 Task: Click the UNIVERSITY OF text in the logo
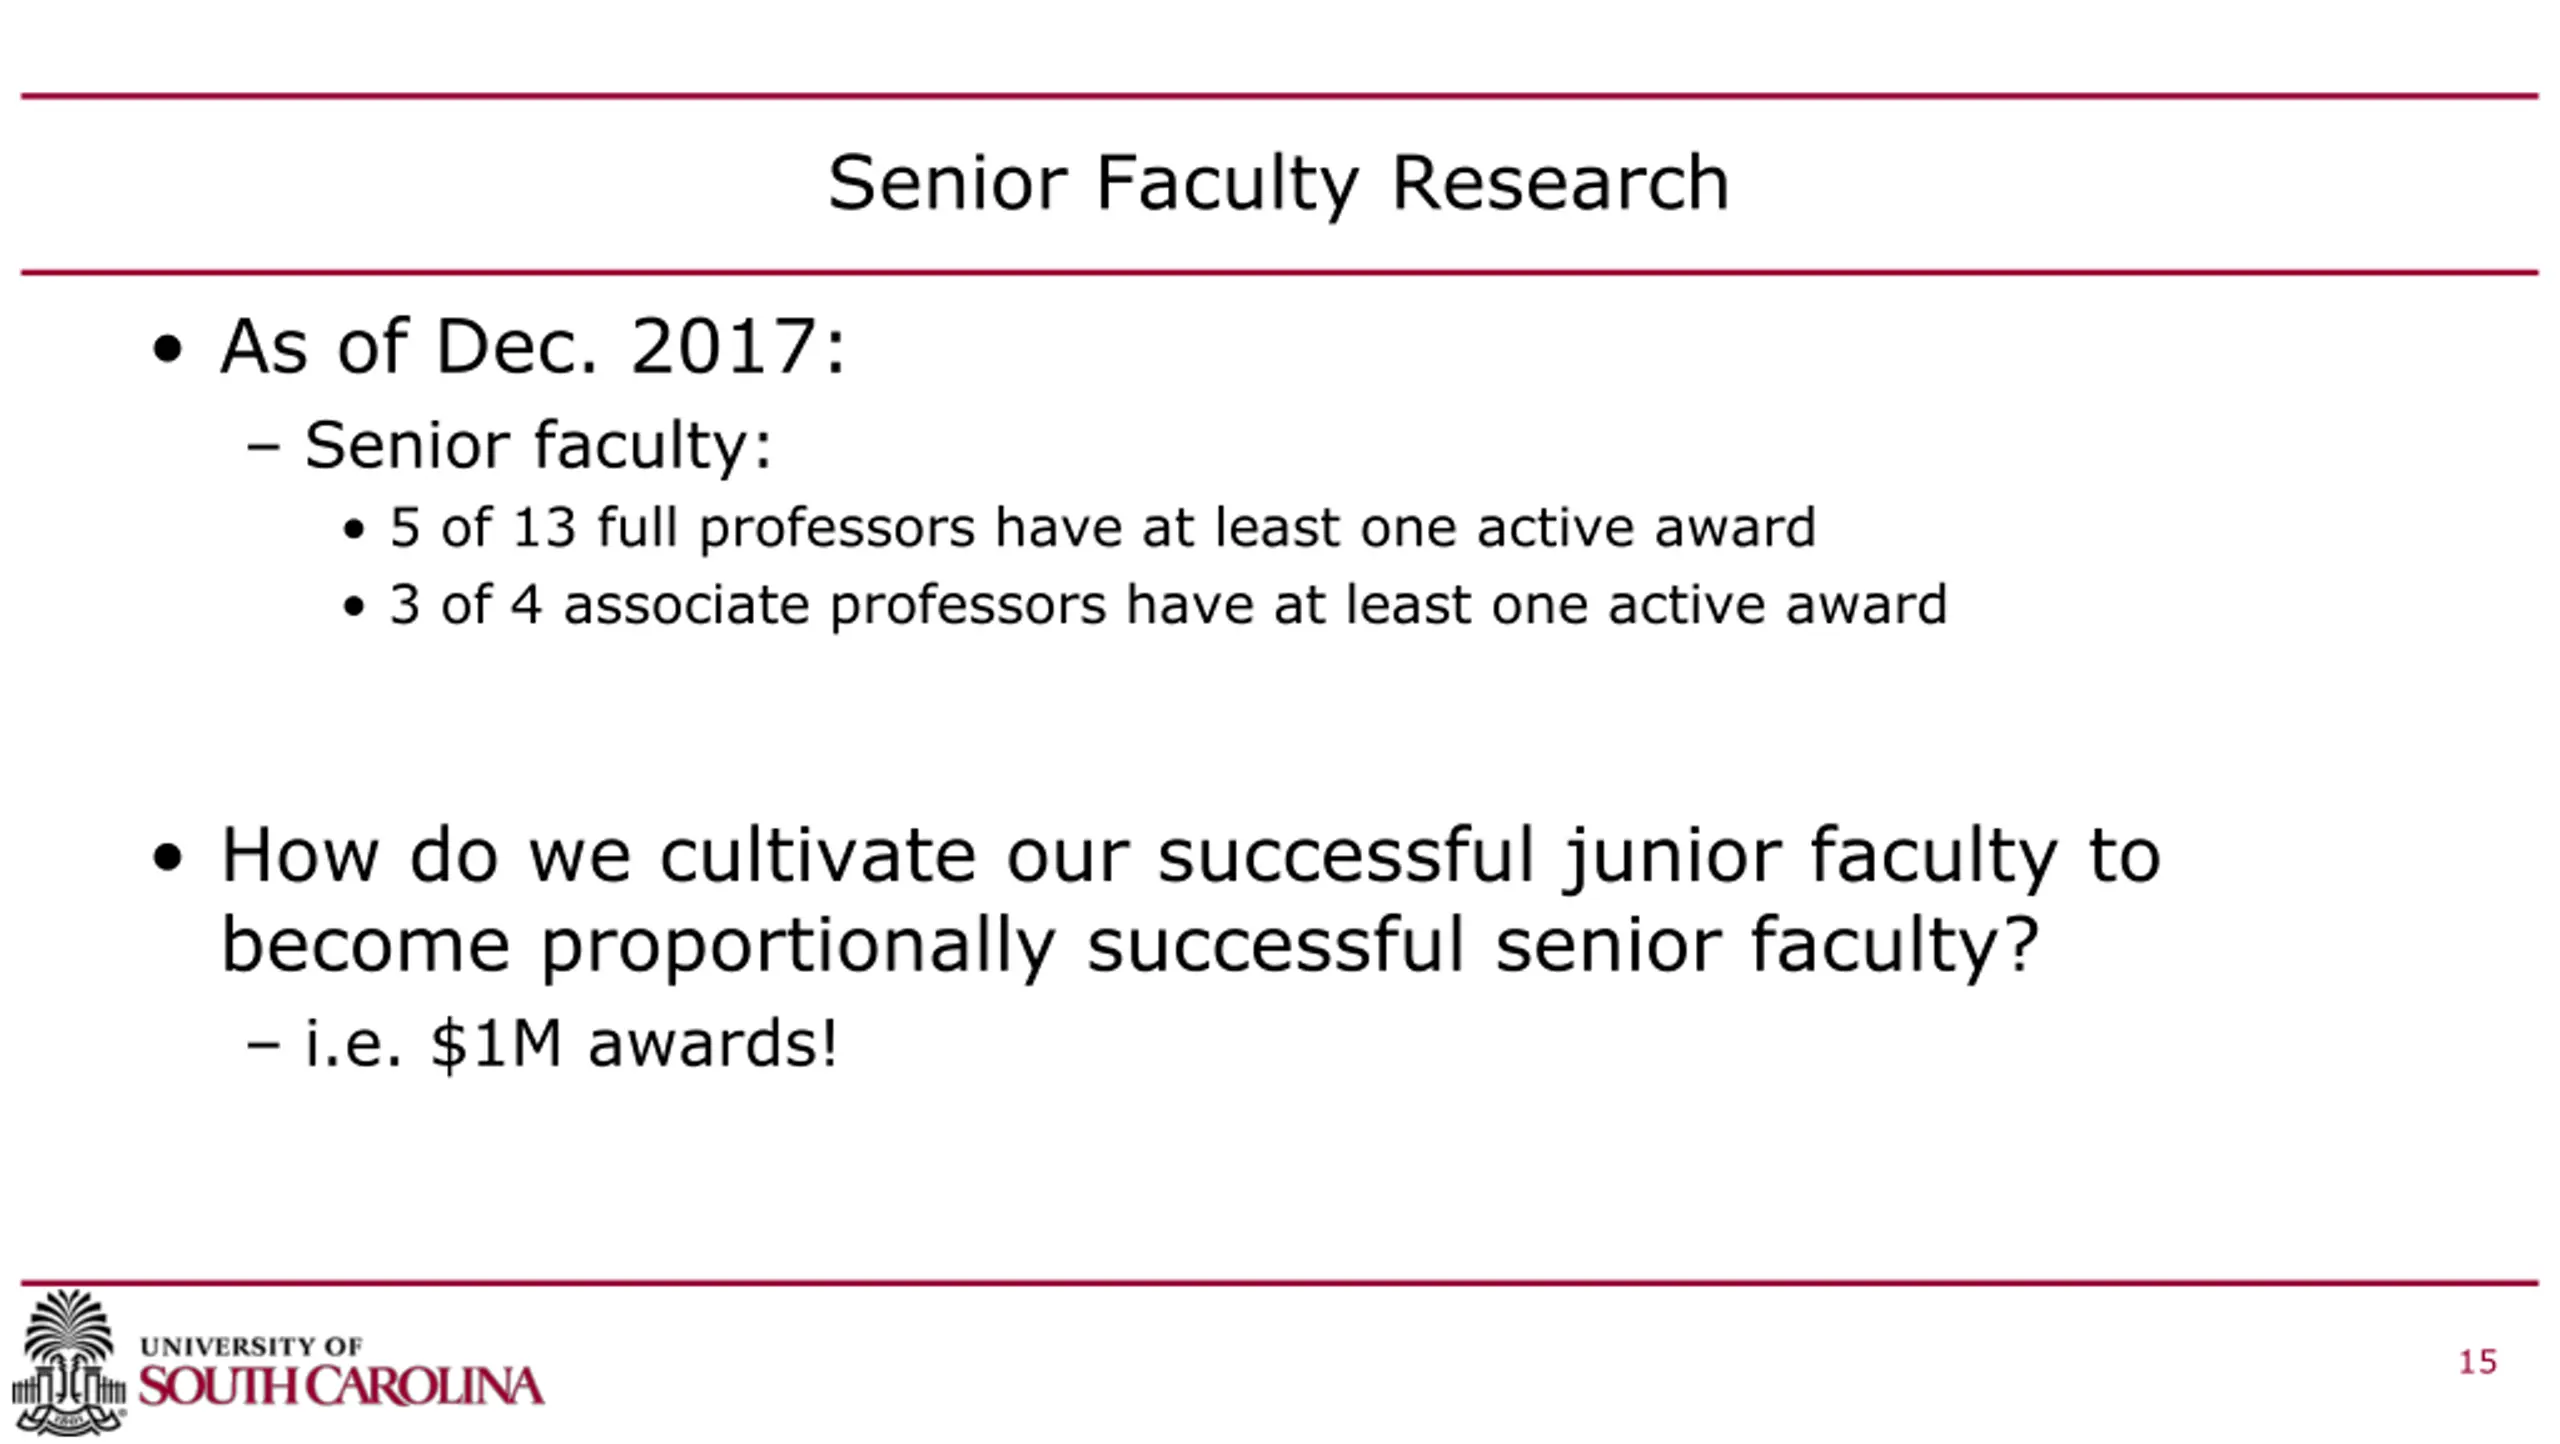point(251,1346)
